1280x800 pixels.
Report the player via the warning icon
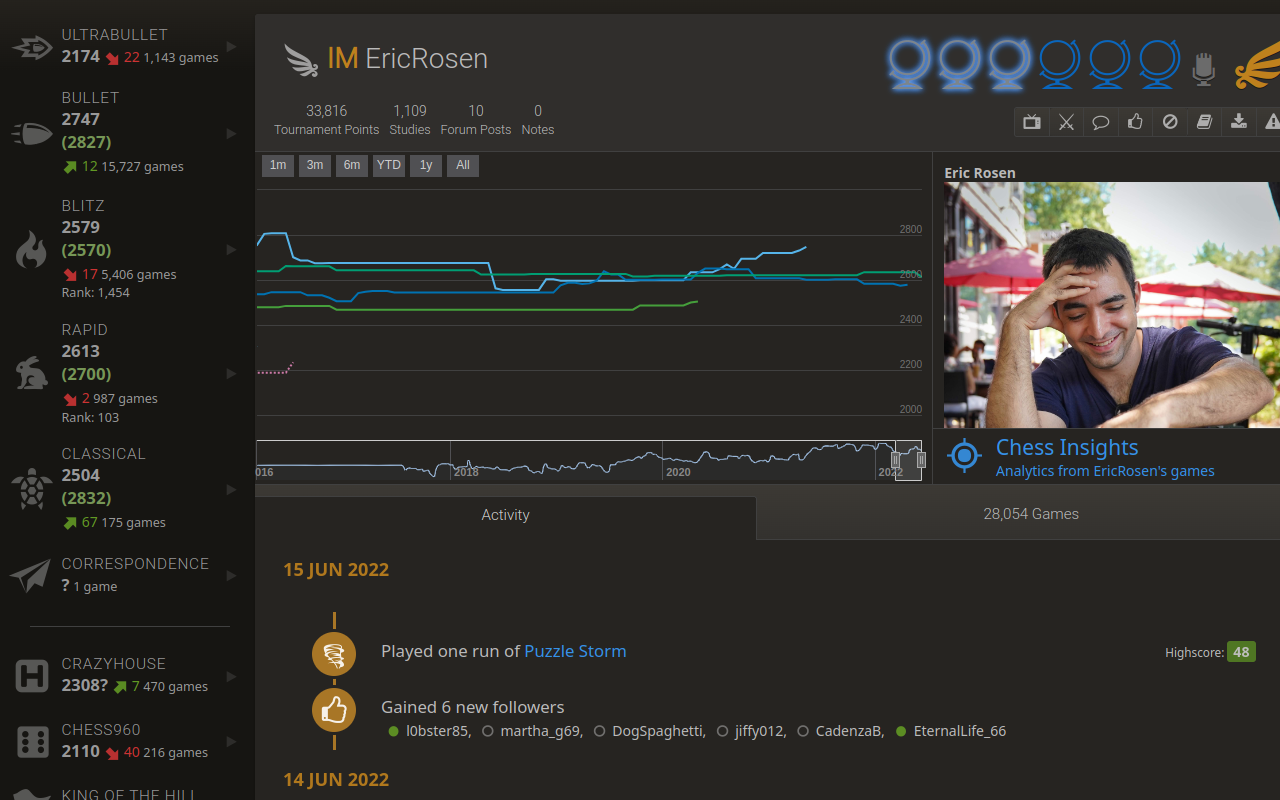1273,121
